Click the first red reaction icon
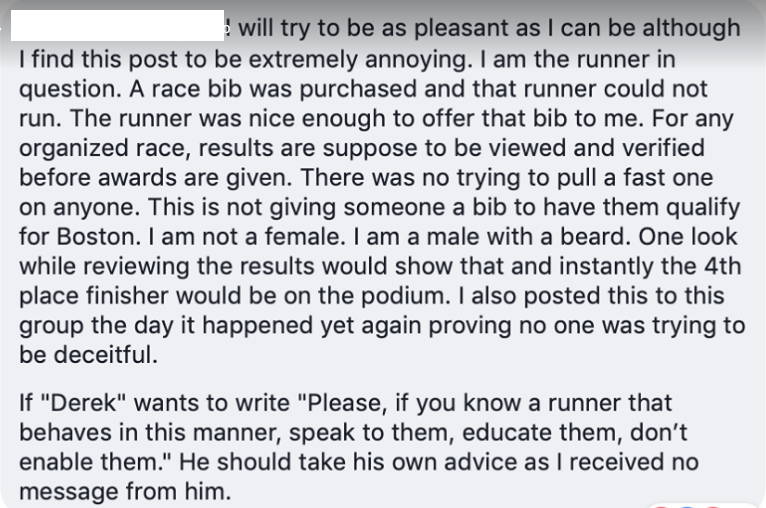The width and height of the screenshot is (766, 508). 661,507
